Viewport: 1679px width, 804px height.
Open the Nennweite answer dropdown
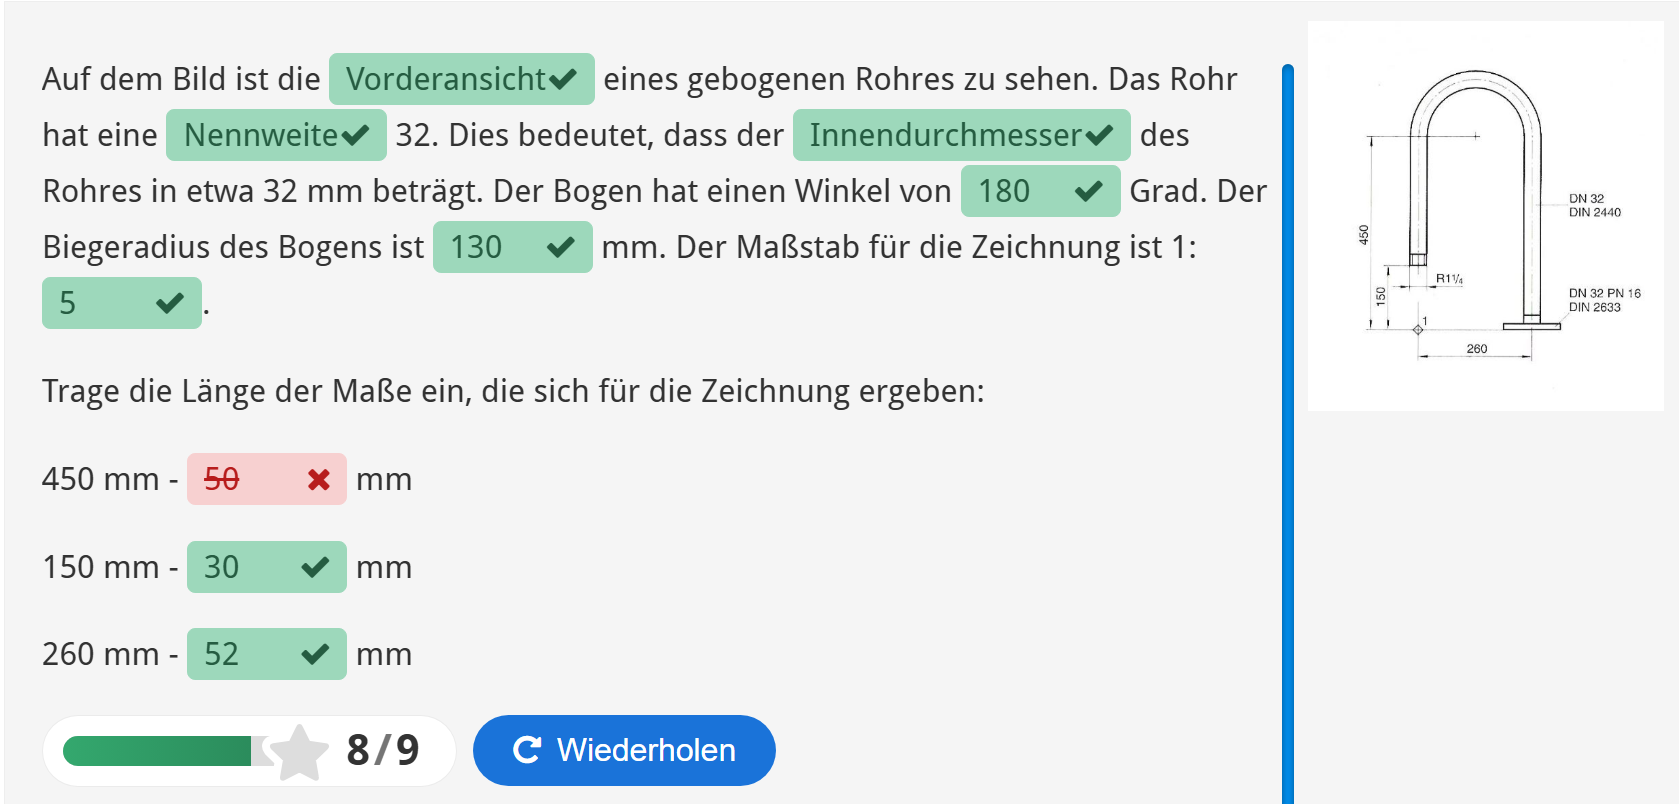pyautogui.click(x=261, y=135)
